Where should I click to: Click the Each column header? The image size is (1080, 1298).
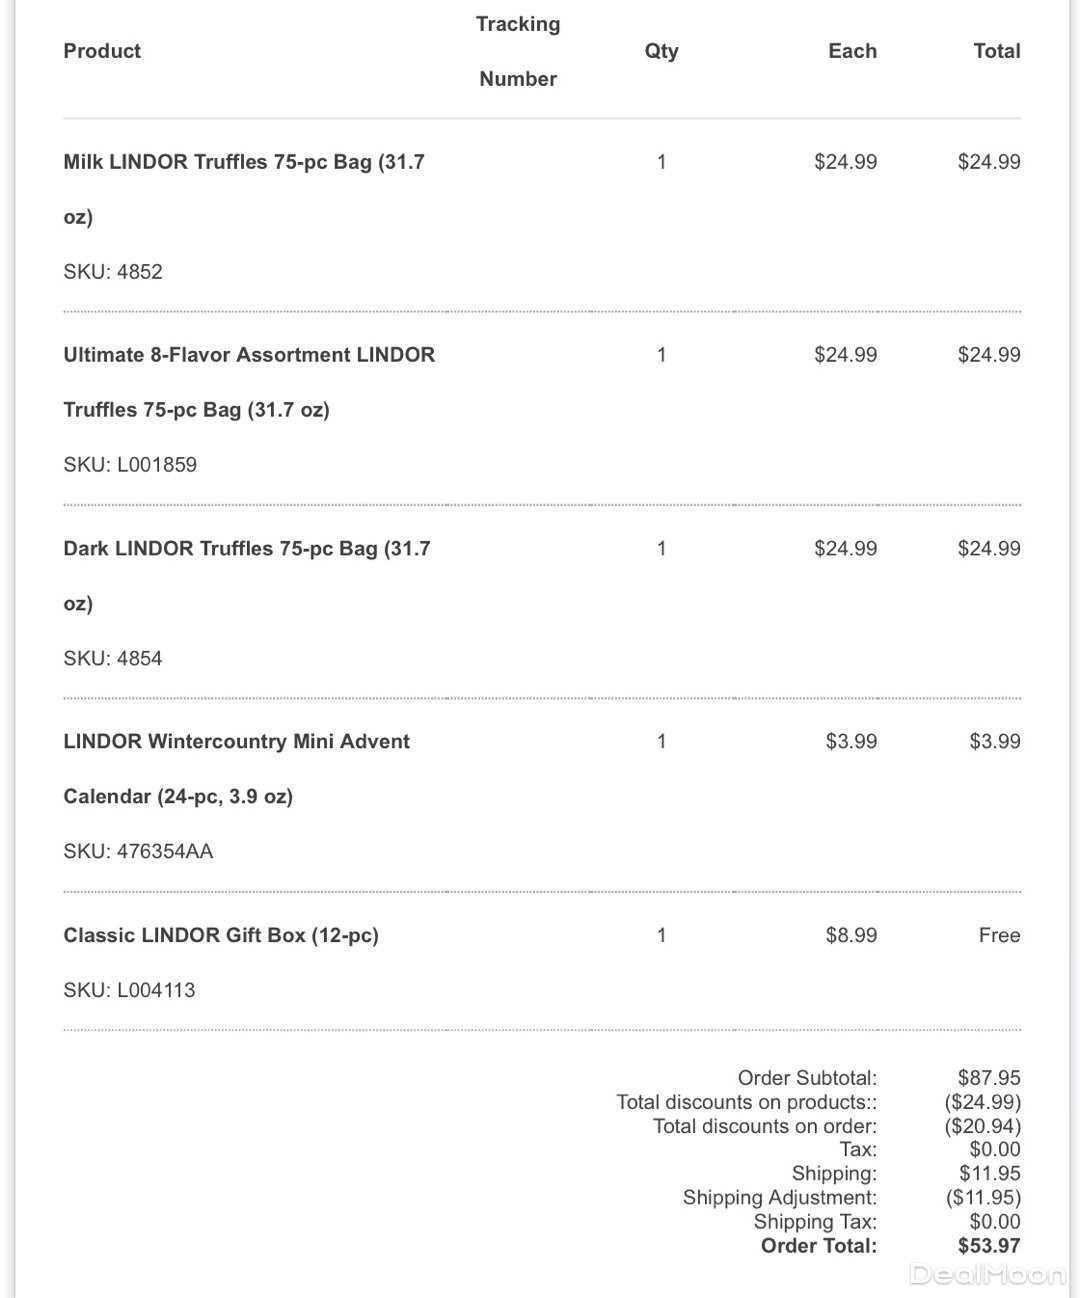852,51
